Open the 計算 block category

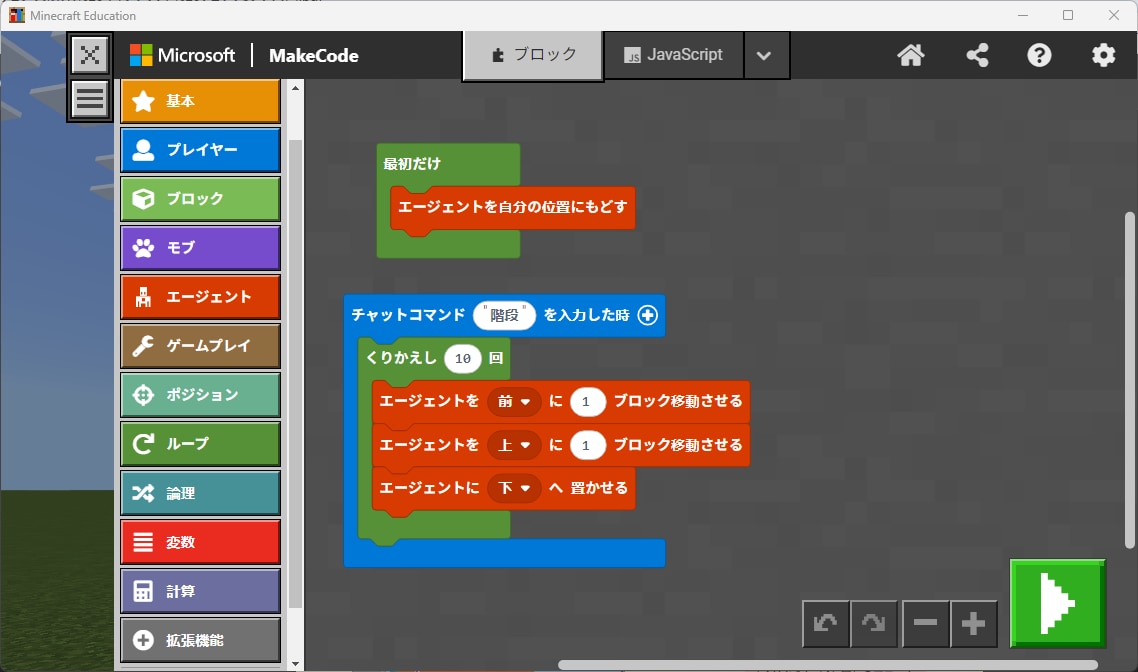click(x=200, y=591)
